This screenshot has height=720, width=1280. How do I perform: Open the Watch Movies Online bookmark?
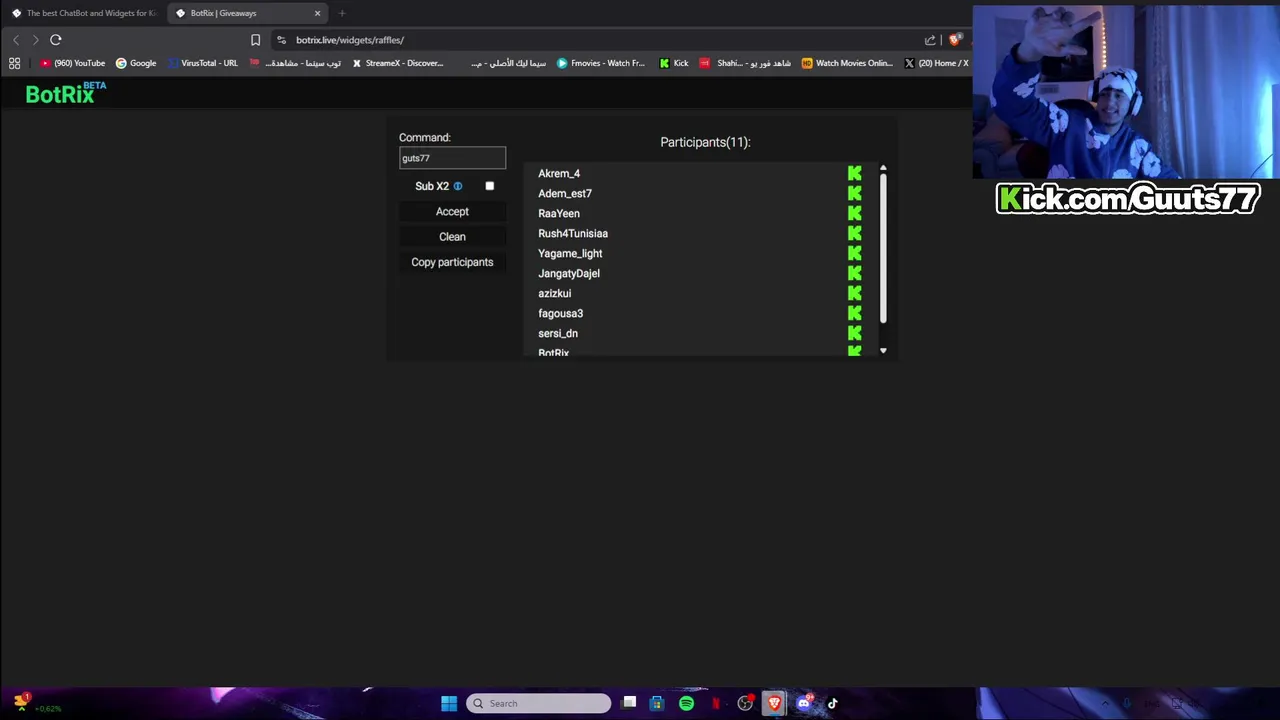tap(847, 63)
